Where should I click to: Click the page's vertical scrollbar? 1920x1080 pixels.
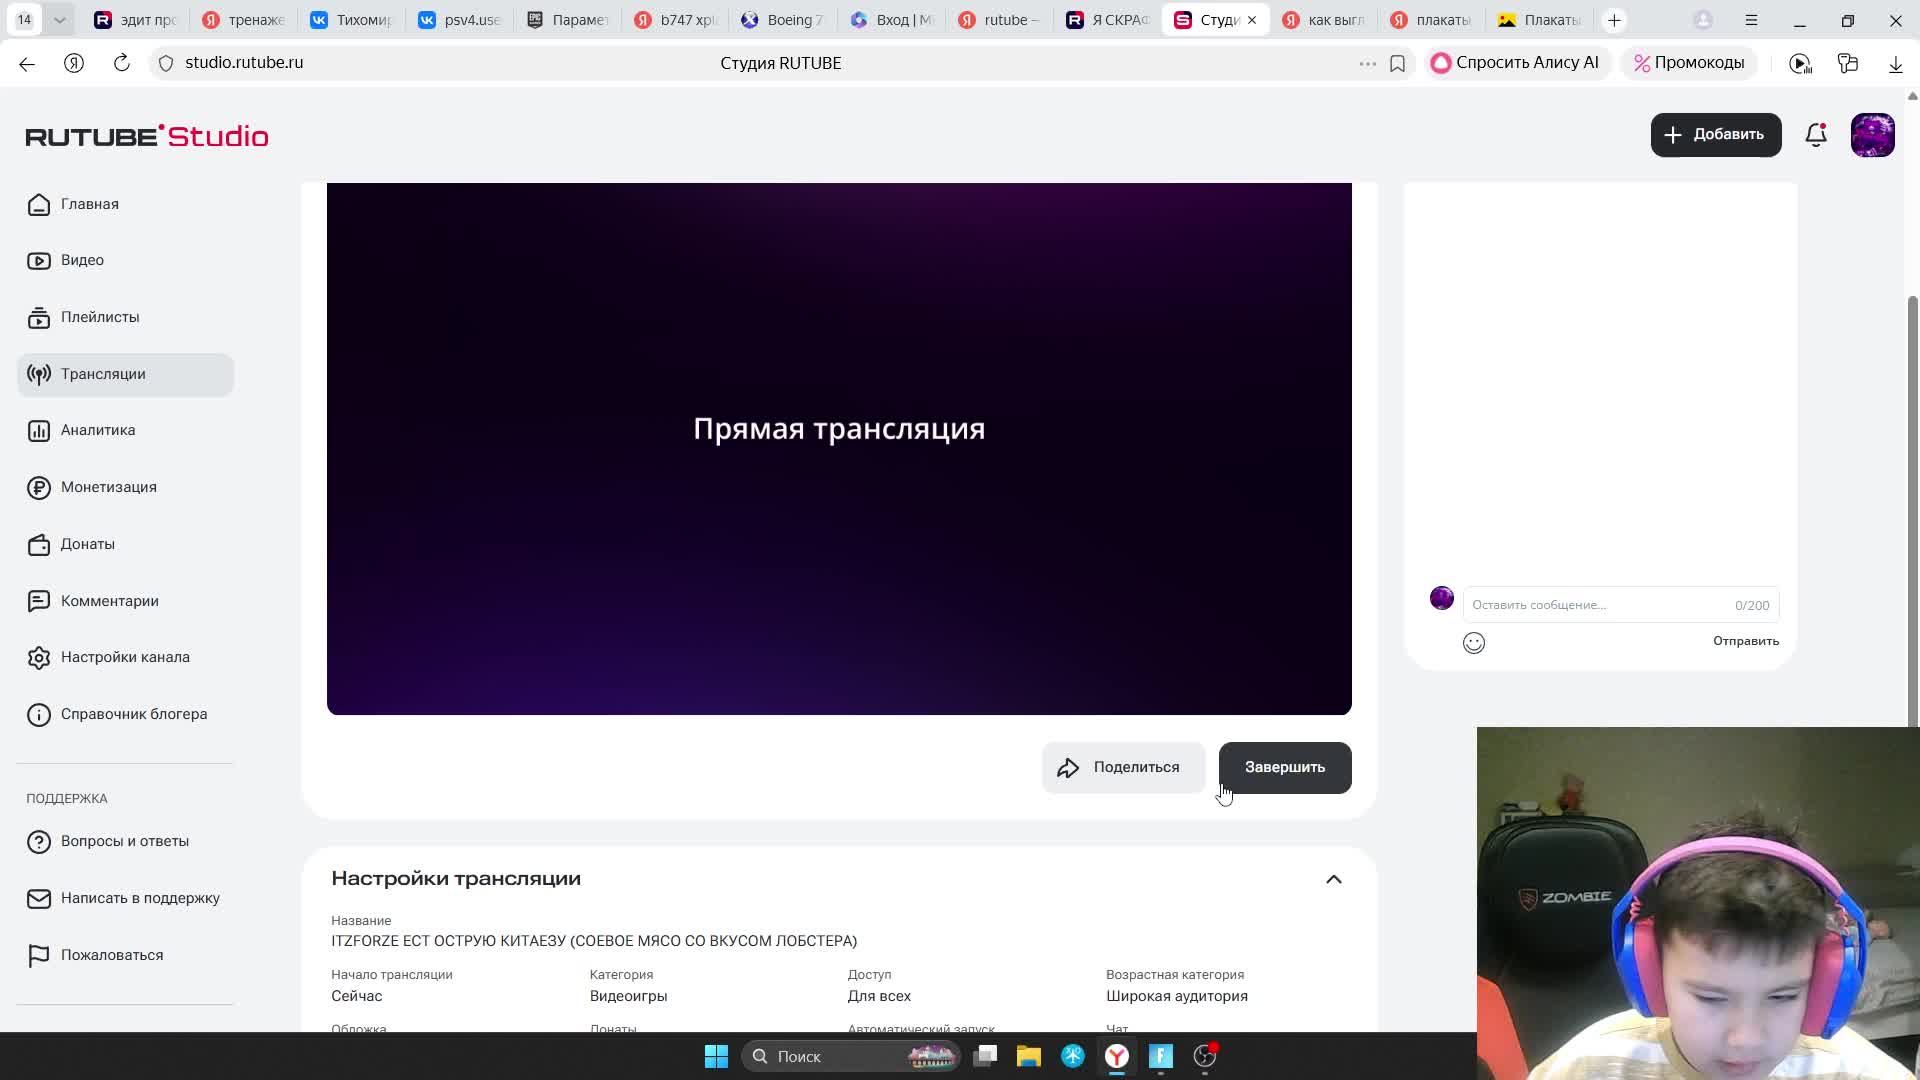pos(1912,500)
